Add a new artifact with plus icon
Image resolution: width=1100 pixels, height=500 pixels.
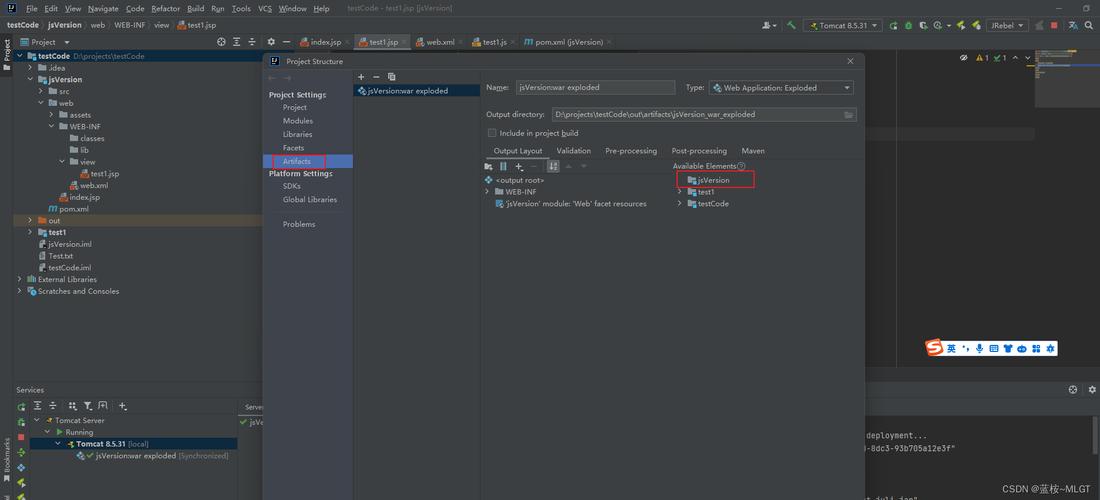pos(361,77)
